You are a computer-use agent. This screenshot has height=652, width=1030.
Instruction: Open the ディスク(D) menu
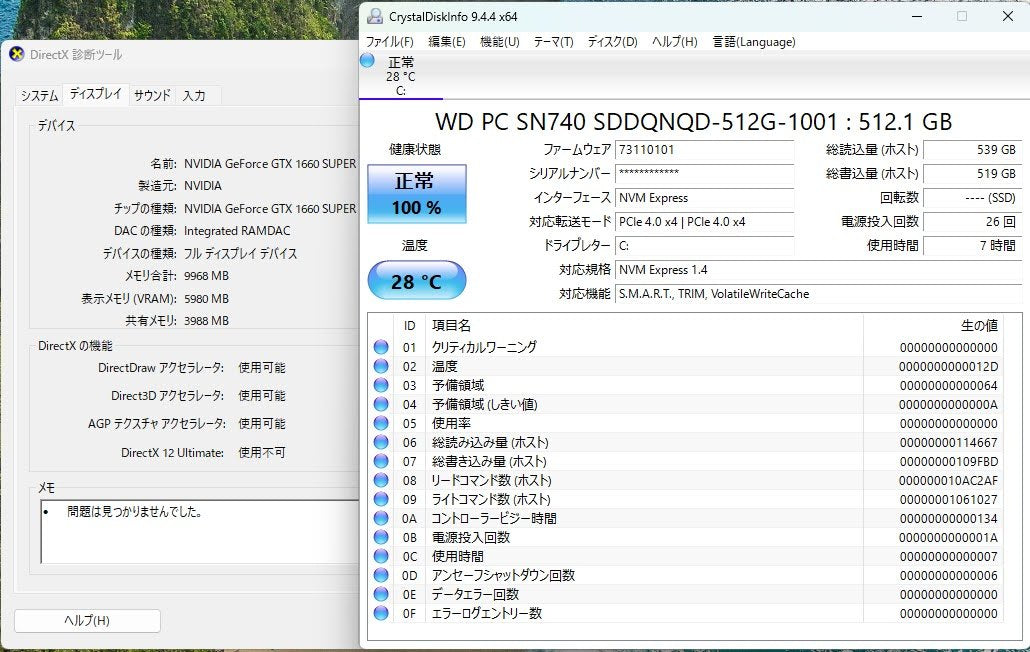pyautogui.click(x=612, y=42)
